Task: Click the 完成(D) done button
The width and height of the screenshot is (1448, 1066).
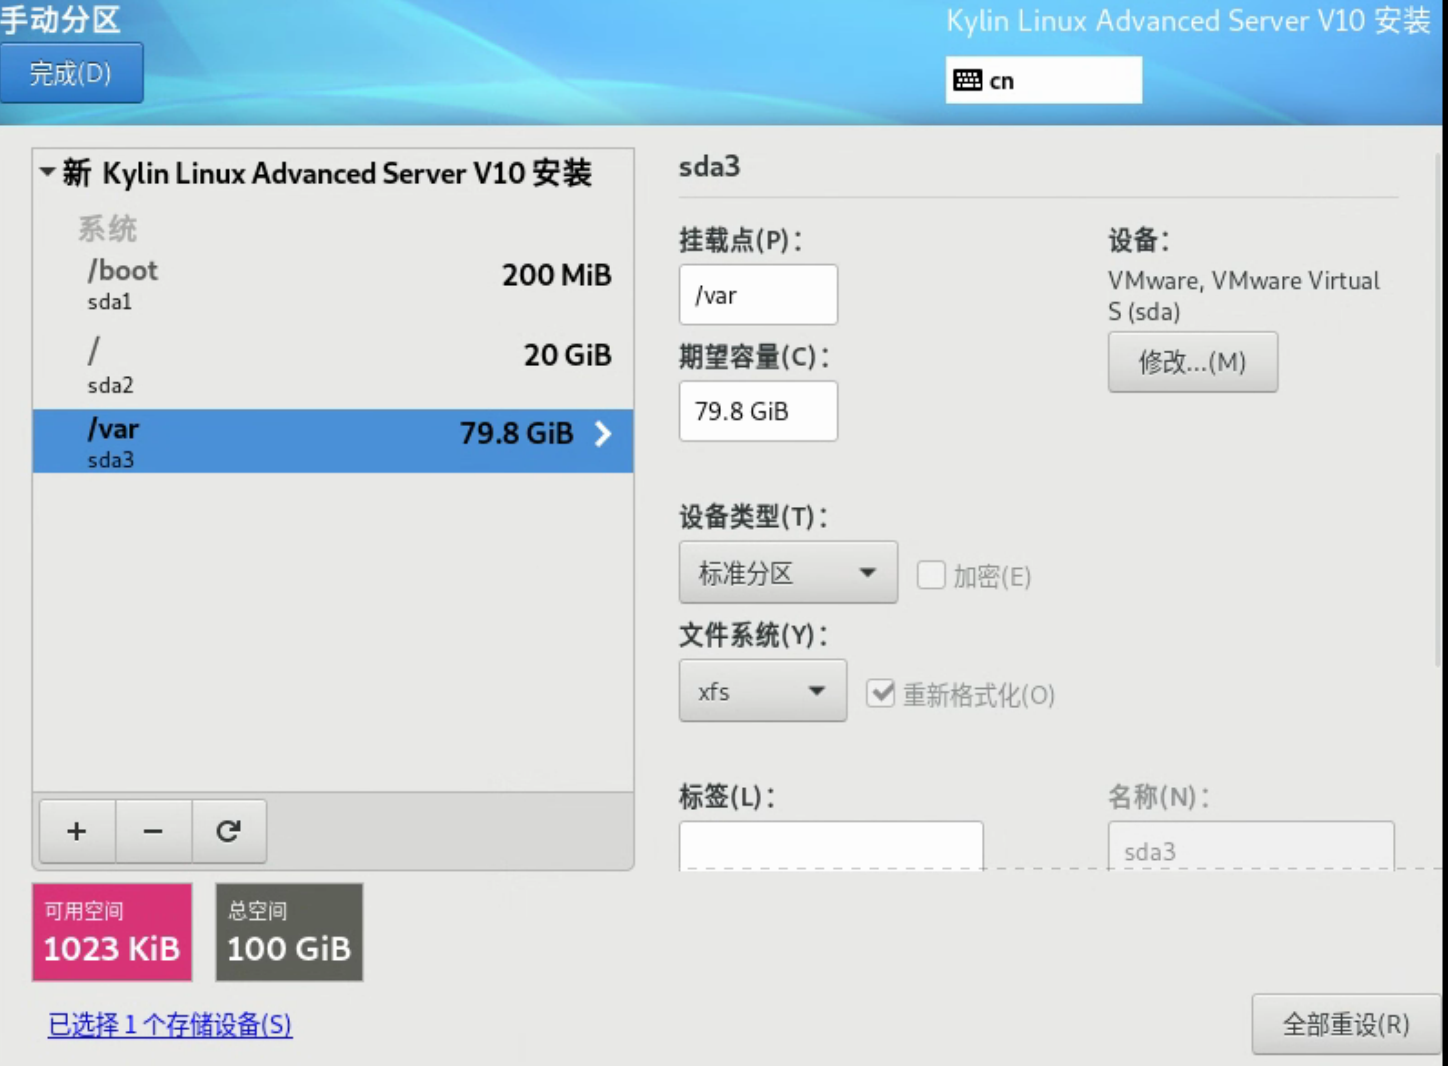Action: (71, 73)
